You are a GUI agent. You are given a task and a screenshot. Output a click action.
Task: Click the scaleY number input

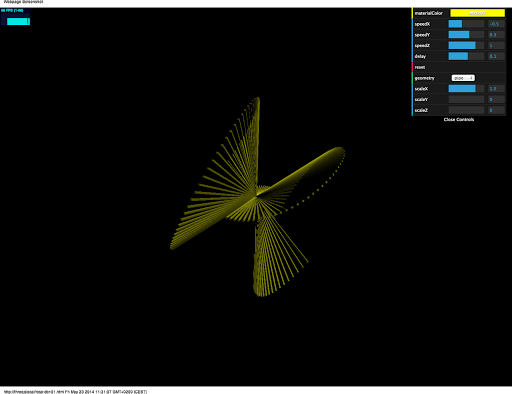coord(496,99)
